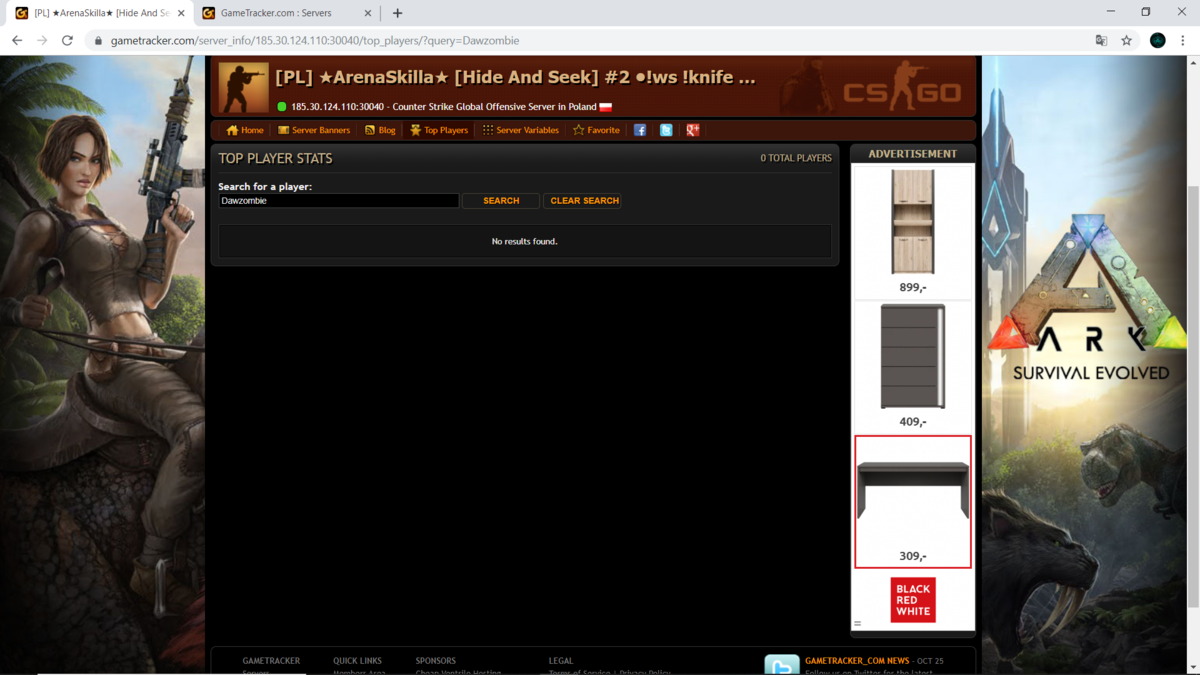
Task: Go to Server Variables page
Action: pyautogui.click(x=520, y=130)
